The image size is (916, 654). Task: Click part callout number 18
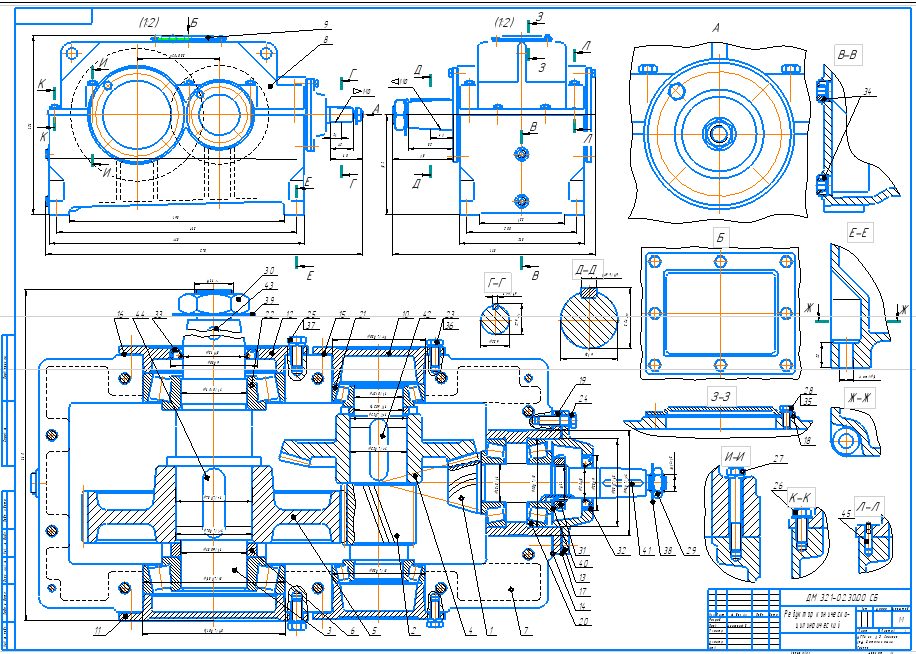tap(807, 441)
